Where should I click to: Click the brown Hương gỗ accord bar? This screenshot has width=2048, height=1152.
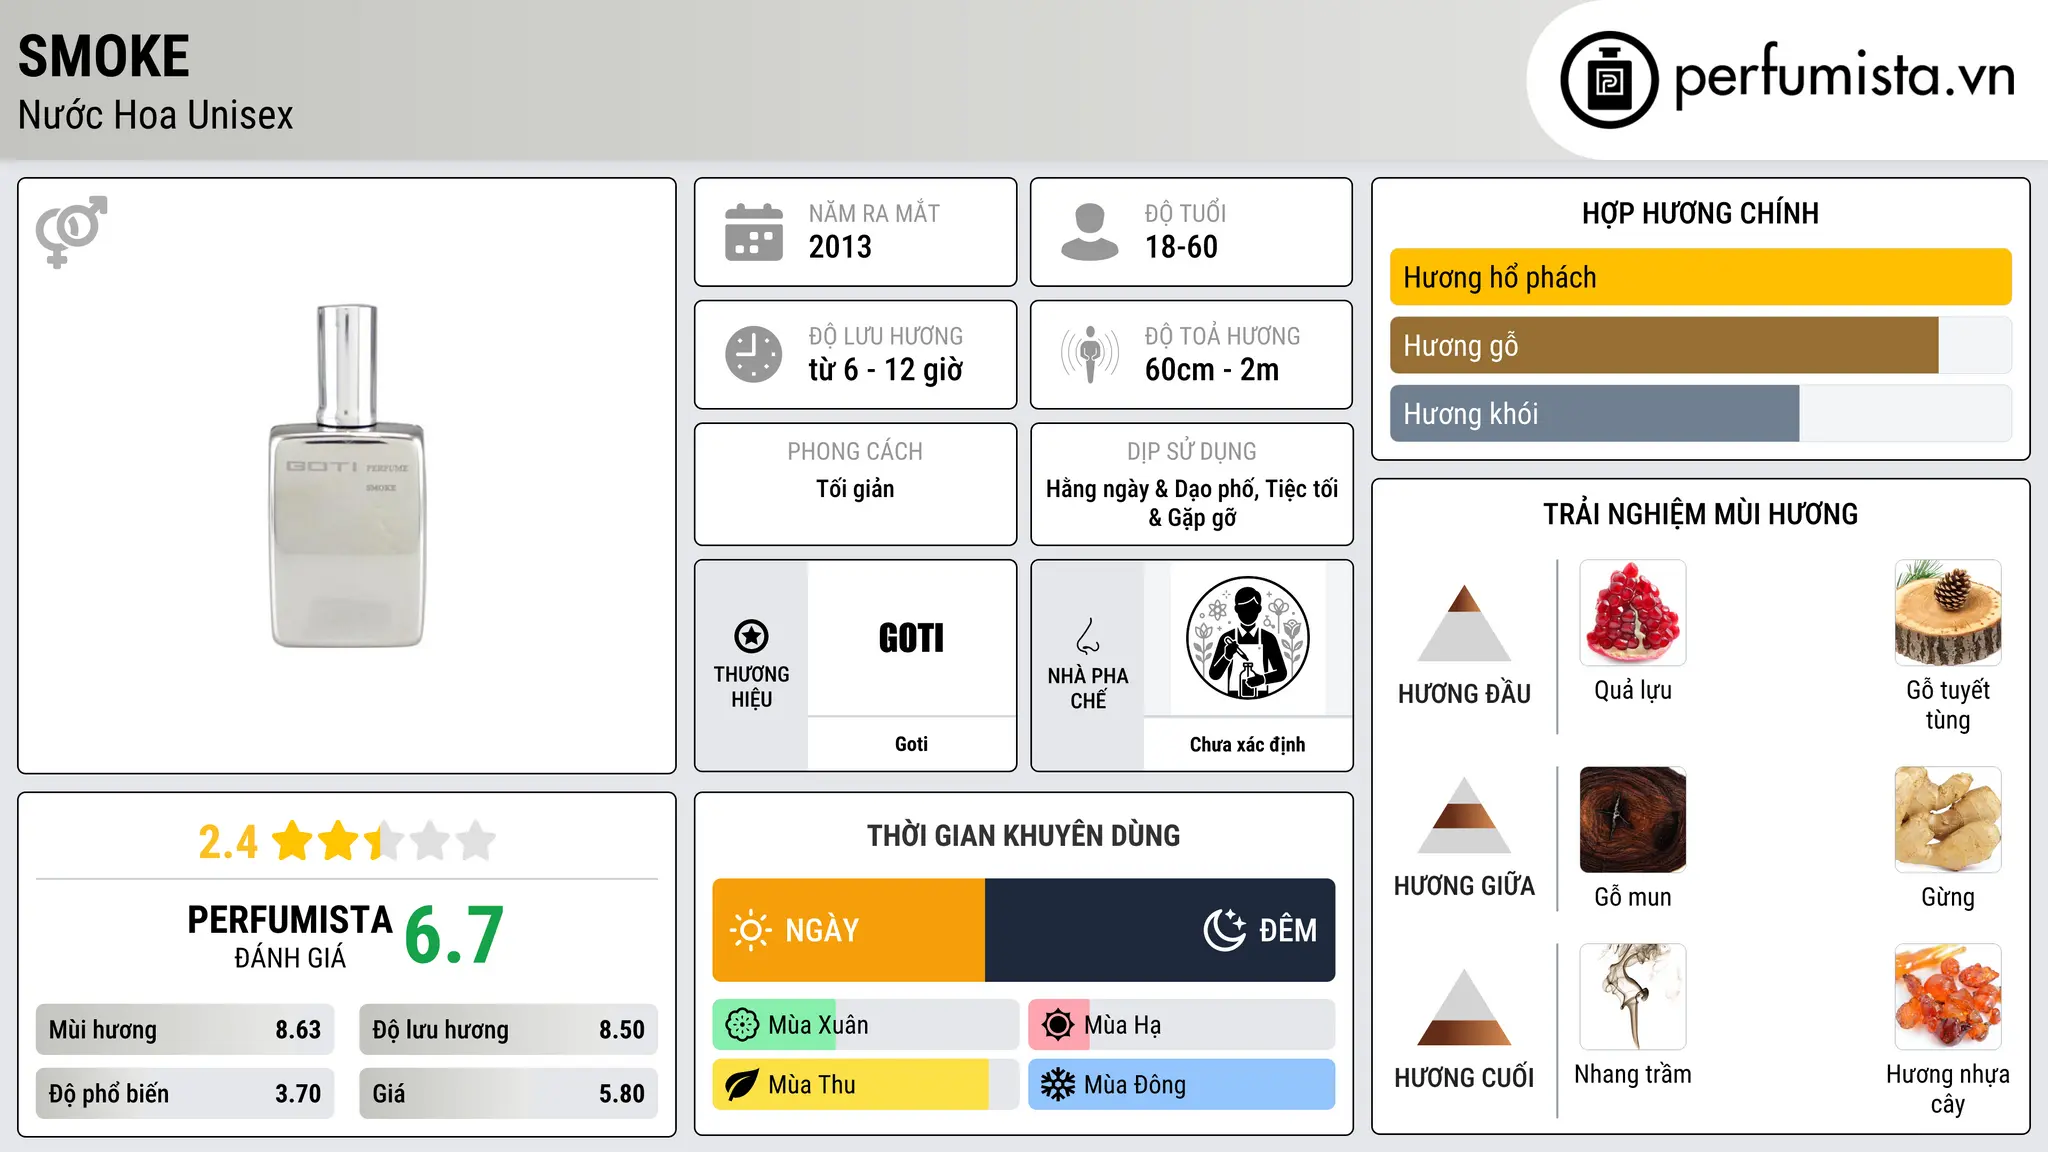tap(1664, 345)
